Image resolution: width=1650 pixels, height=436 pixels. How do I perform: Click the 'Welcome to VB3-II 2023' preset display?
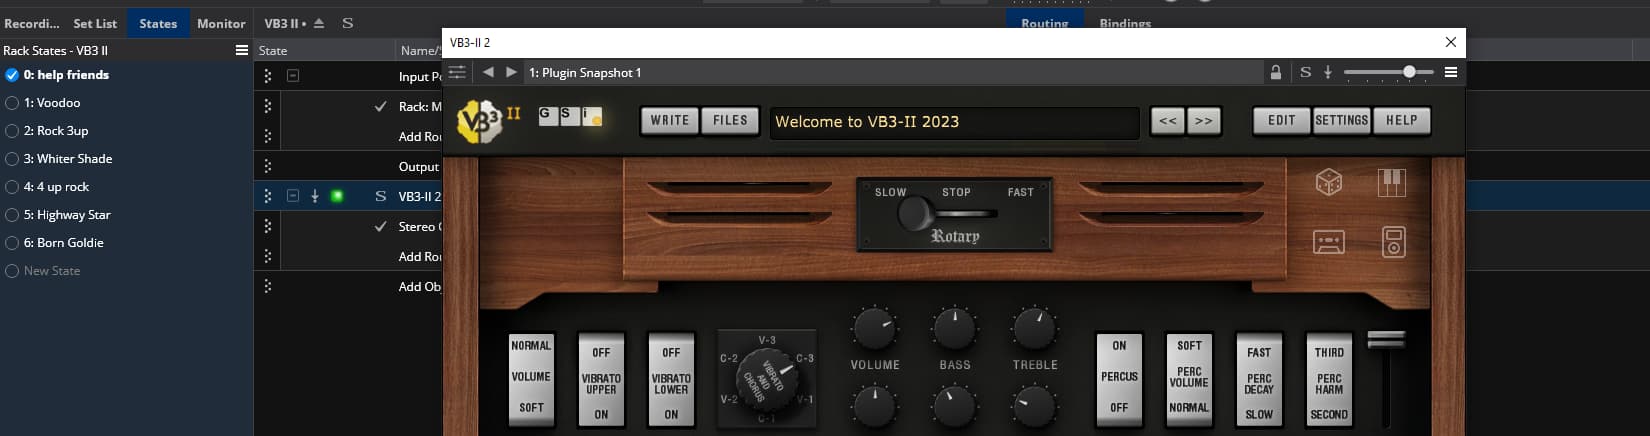point(954,122)
